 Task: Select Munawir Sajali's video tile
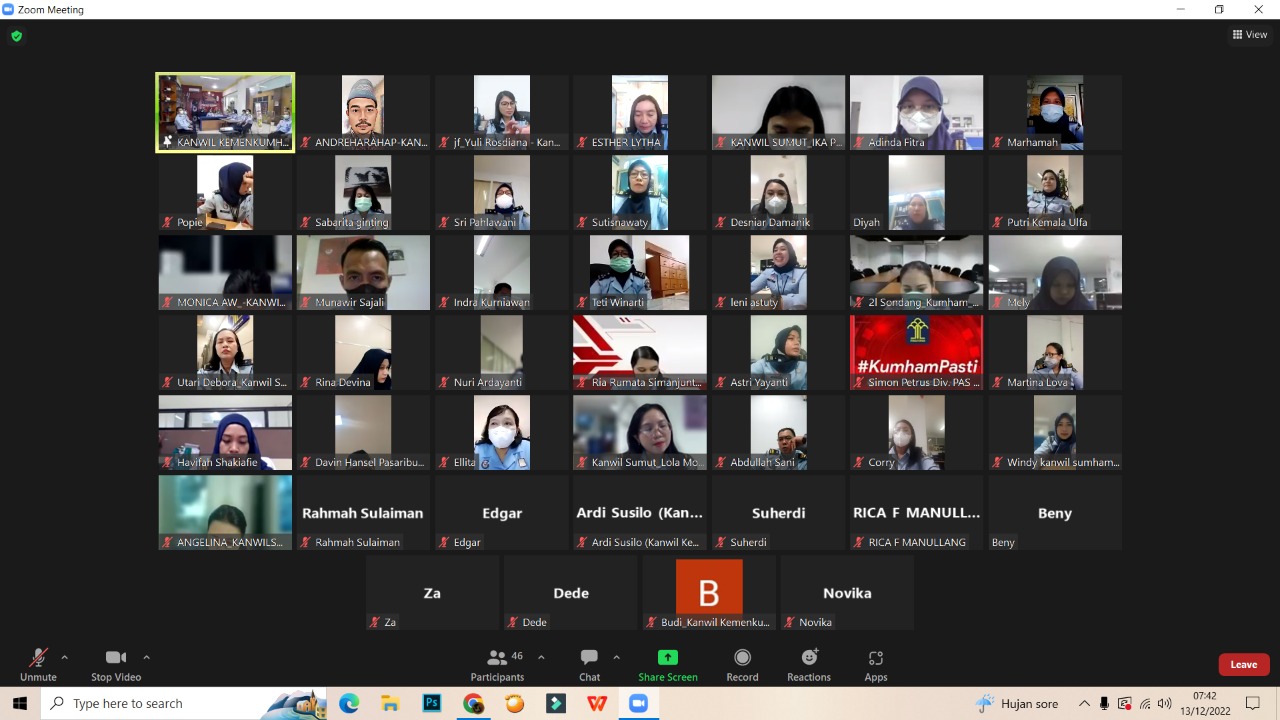(363, 272)
